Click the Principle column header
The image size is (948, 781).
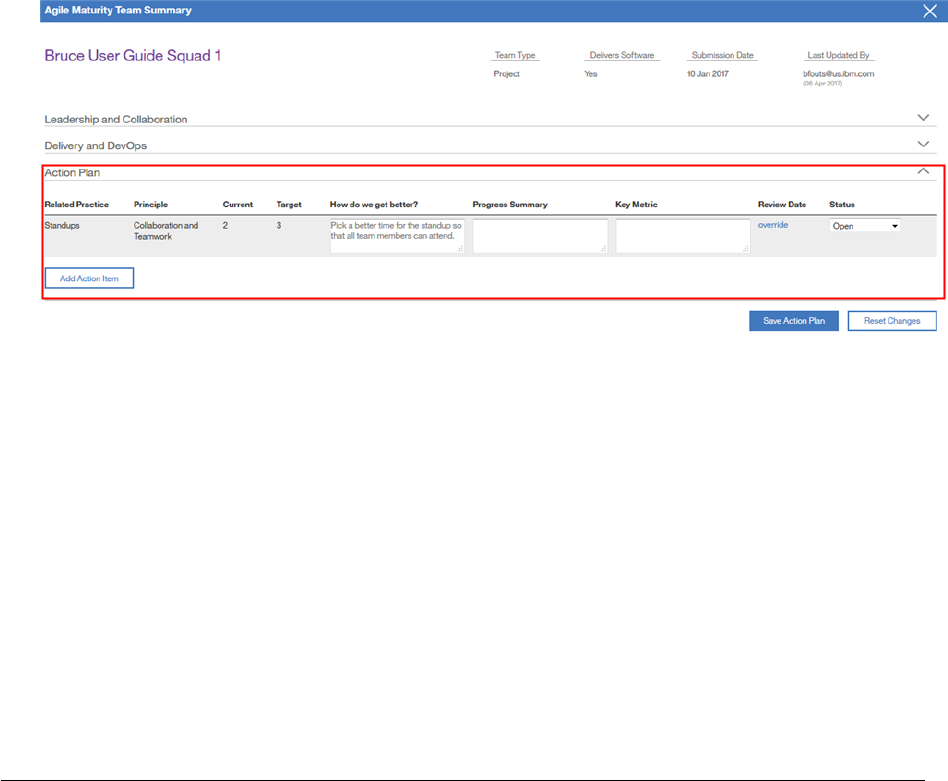tap(151, 204)
